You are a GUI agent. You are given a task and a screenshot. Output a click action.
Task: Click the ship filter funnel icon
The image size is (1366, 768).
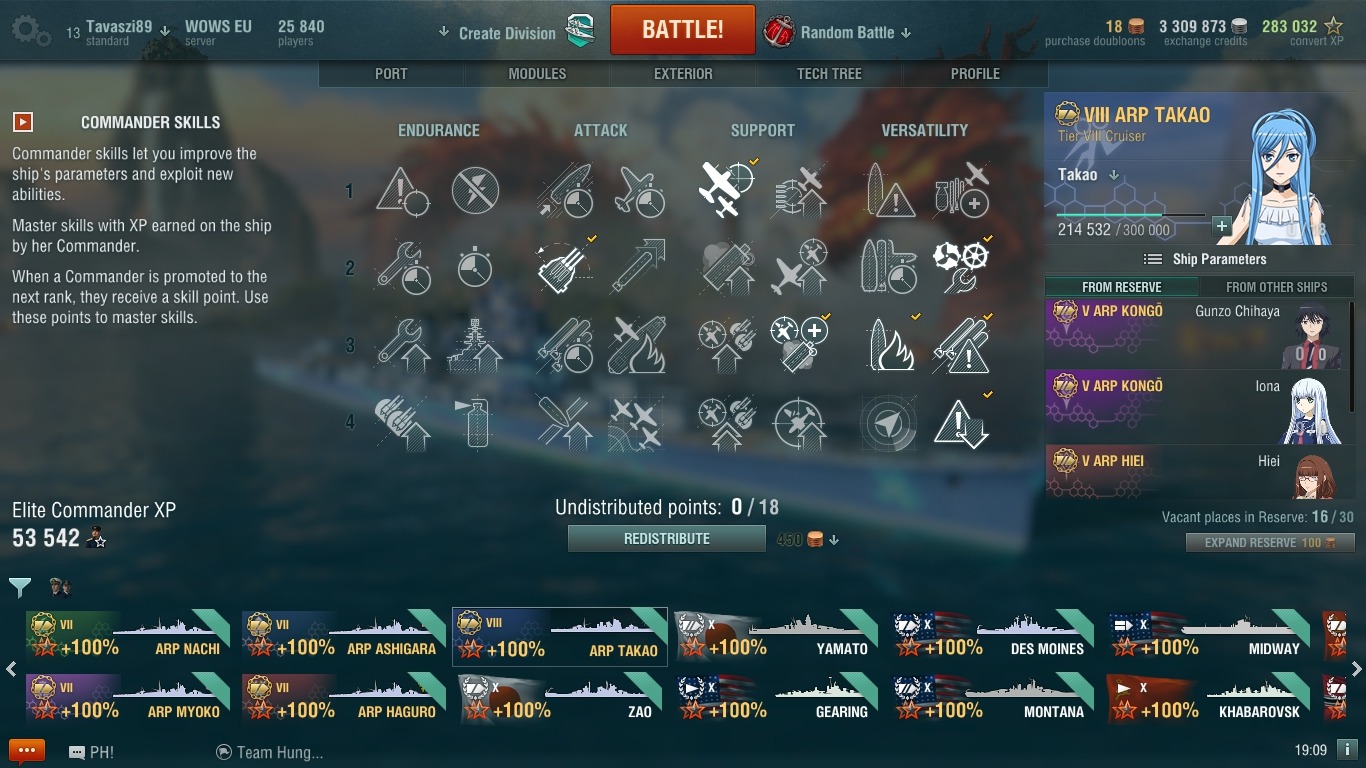click(19, 587)
